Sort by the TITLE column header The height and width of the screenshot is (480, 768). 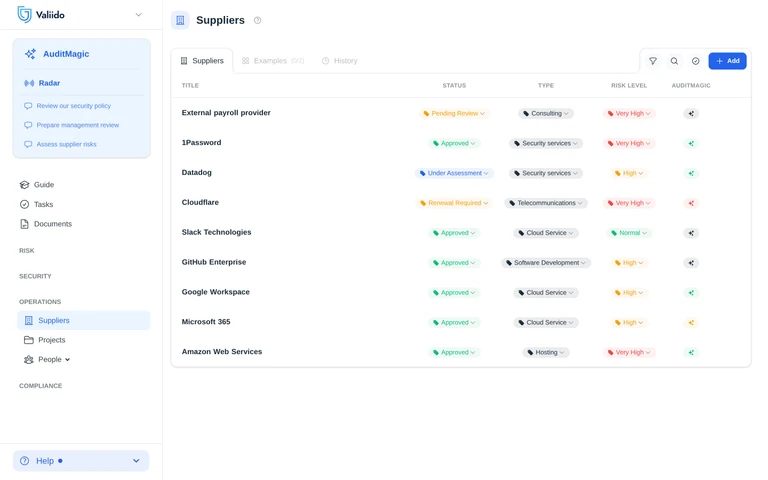coord(190,85)
